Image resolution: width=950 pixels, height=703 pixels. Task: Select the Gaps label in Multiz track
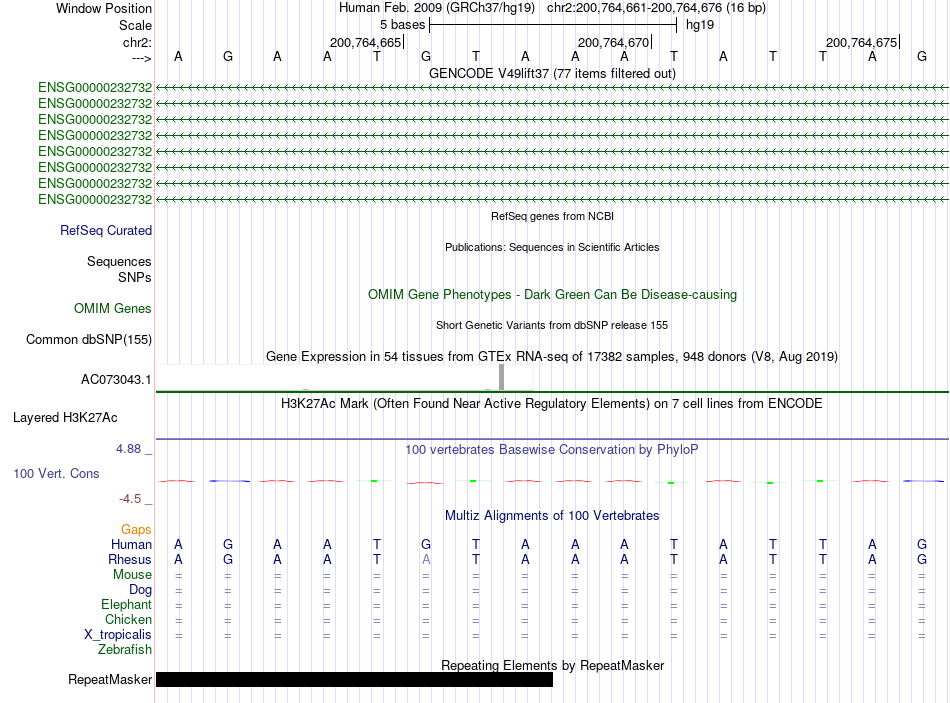pos(136,530)
